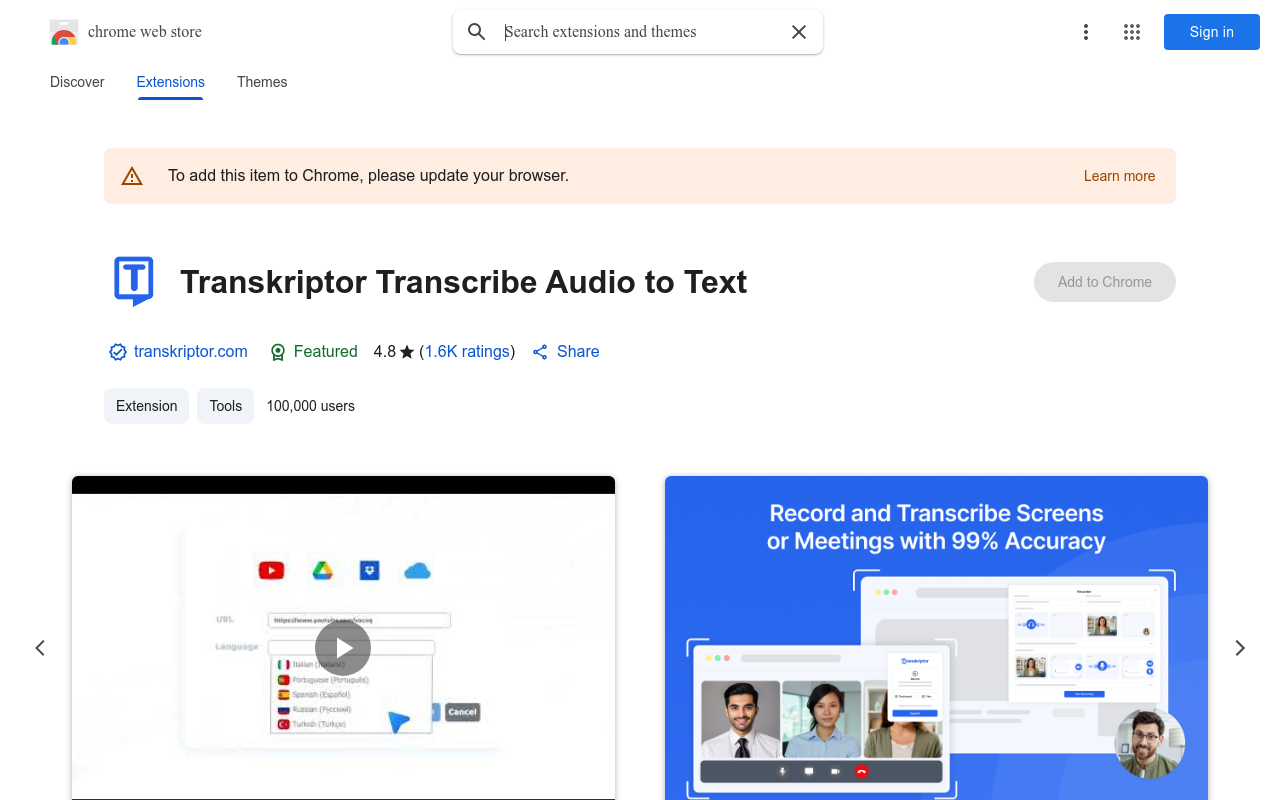Click the Featured label text
The height and width of the screenshot is (800, 1280).
(x=325, y=352)
